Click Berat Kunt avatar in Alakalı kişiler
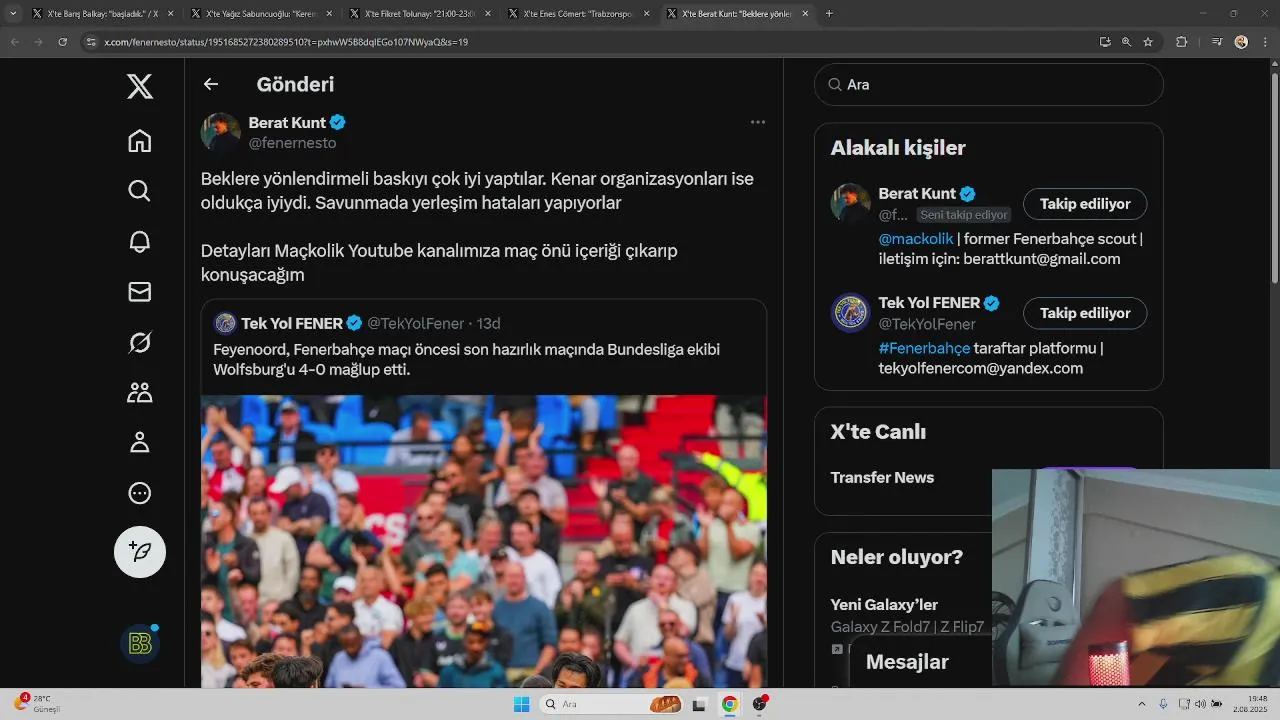This screenshot has height=720, width=1280. [x=851, y=203]
